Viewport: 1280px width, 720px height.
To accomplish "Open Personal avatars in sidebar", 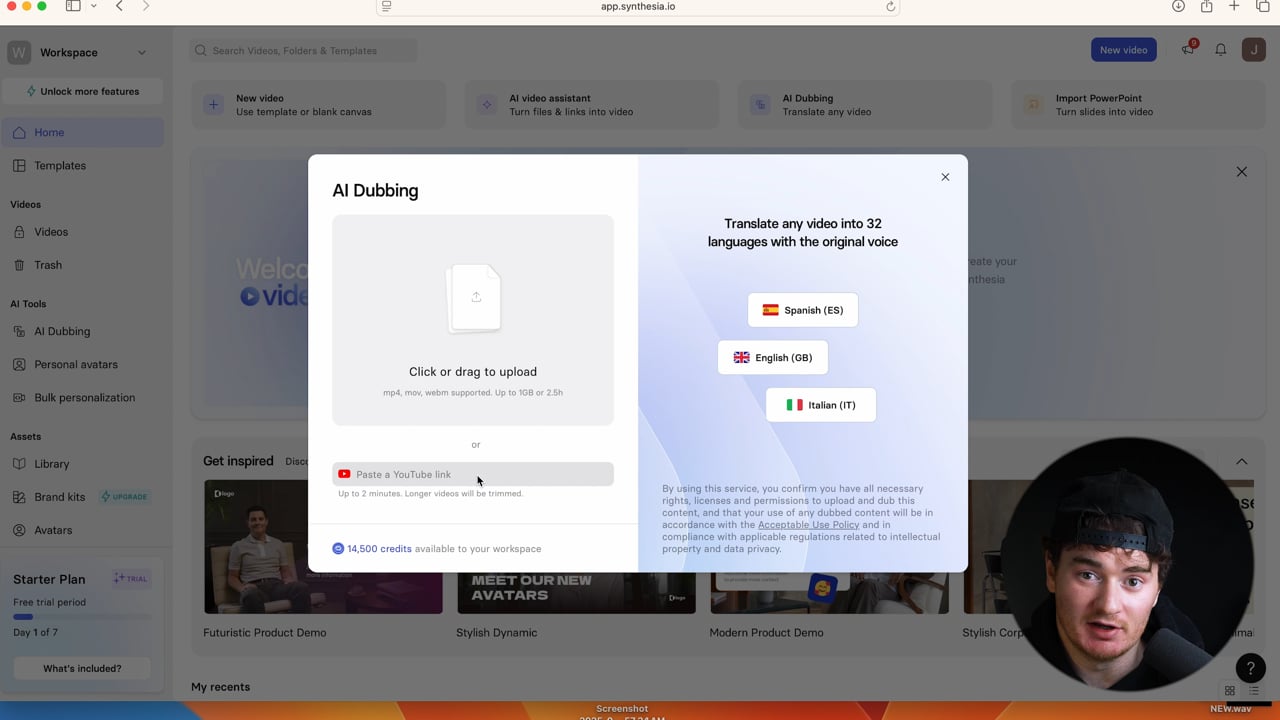I will pyautogui.click(x=83, y=364).
